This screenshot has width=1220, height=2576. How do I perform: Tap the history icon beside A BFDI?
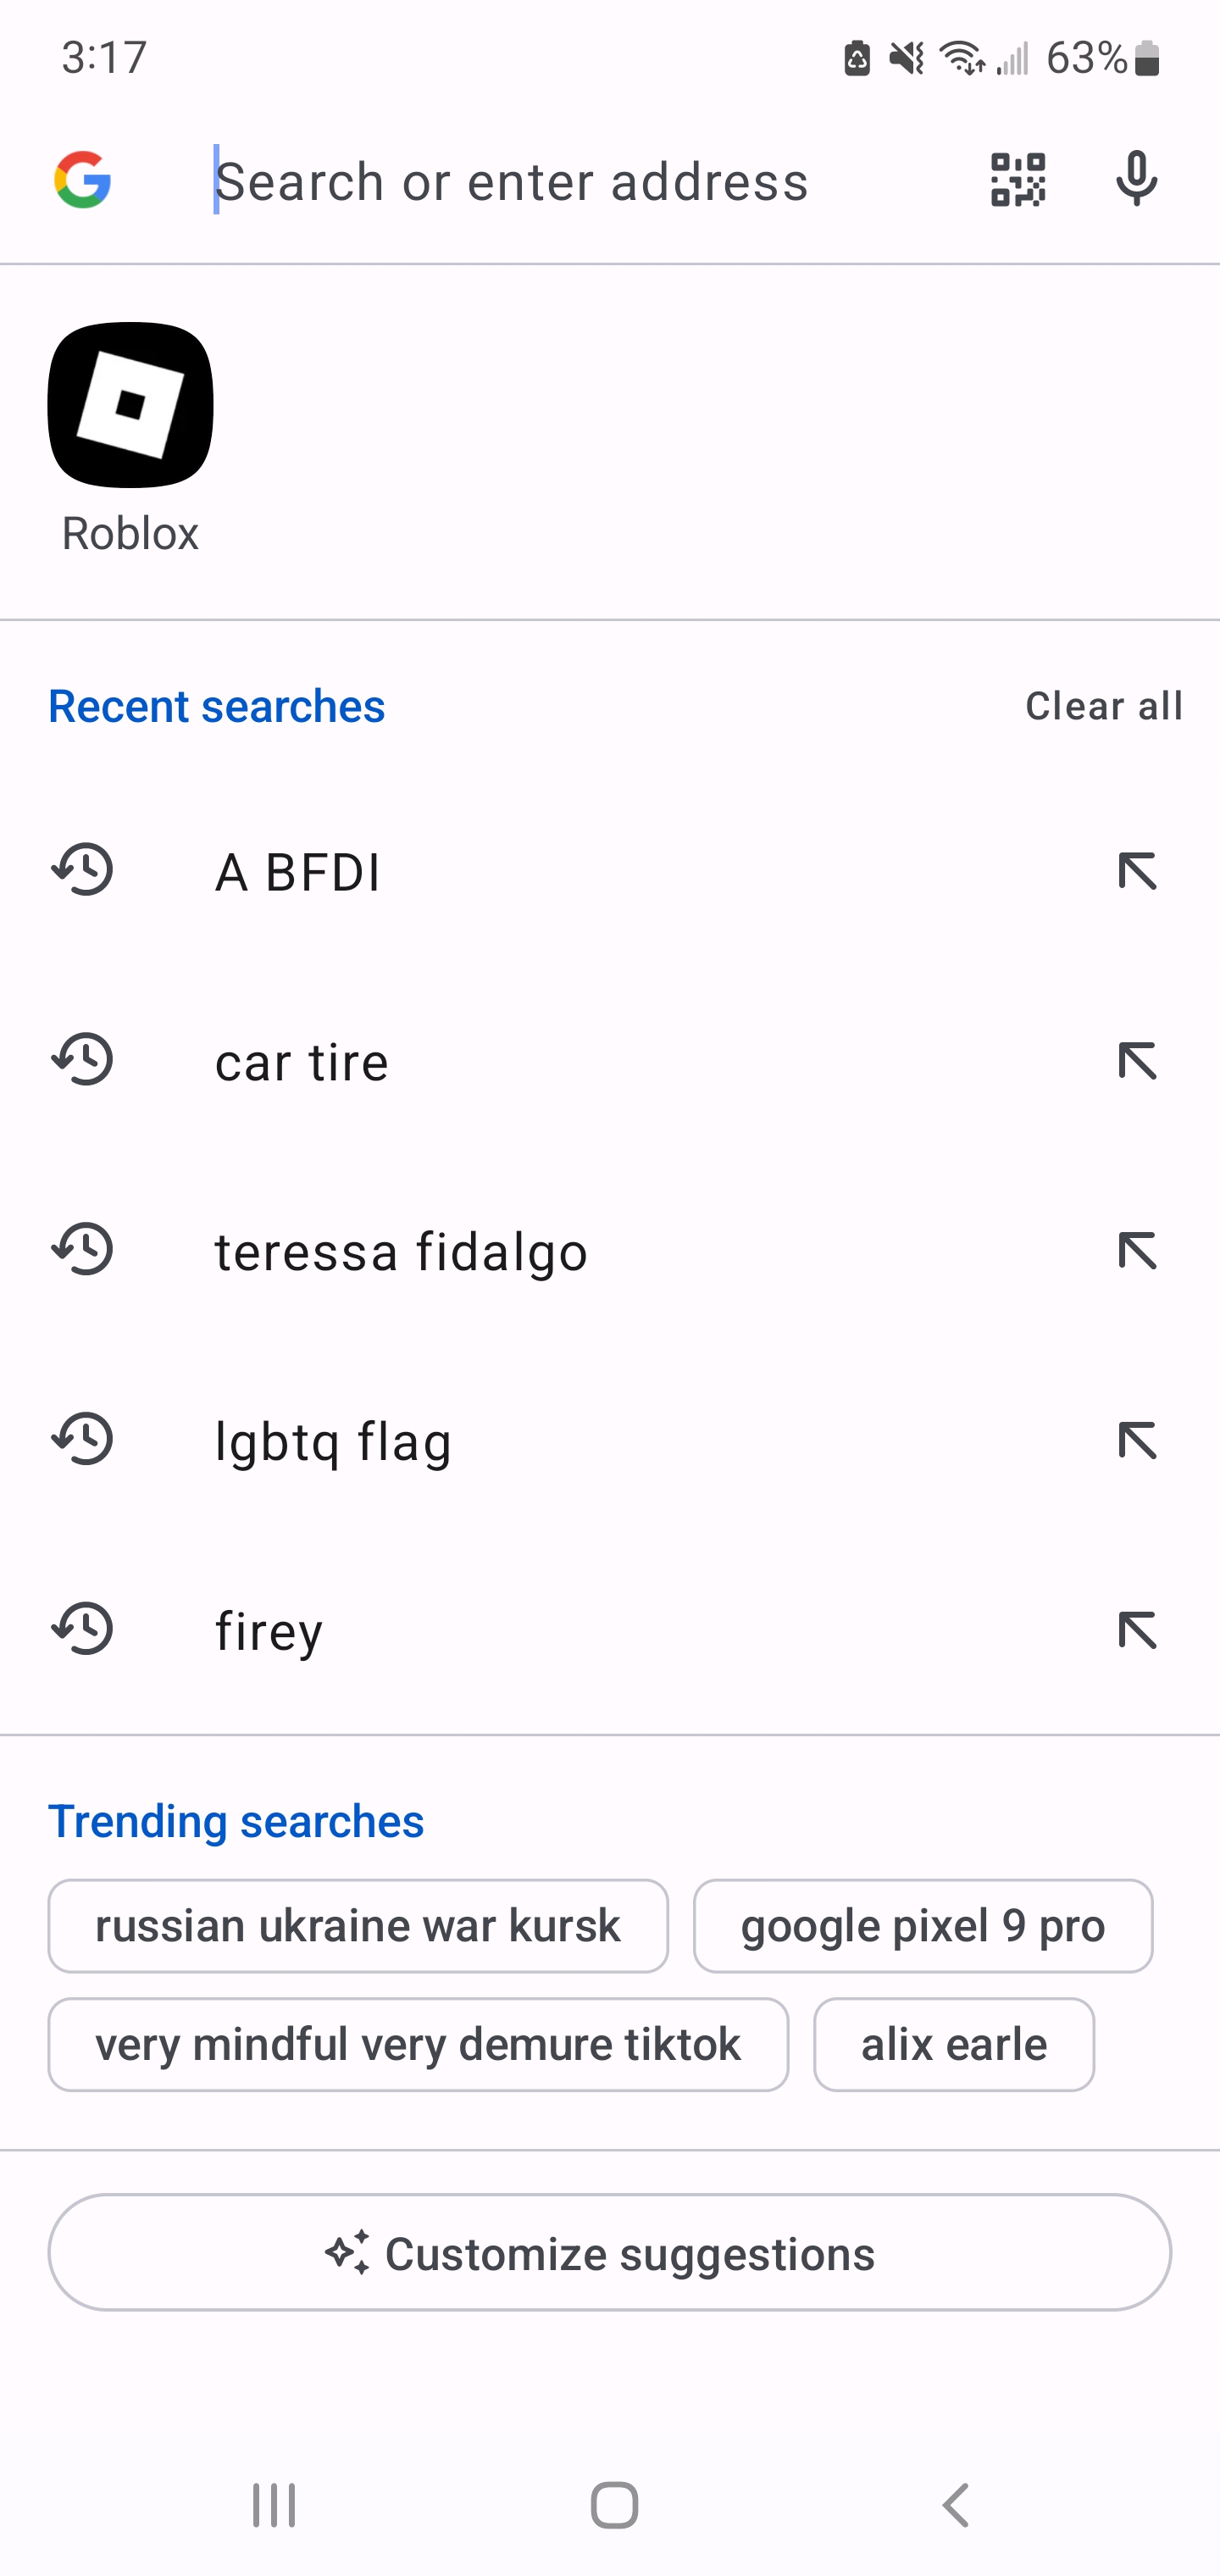point(83,870)
